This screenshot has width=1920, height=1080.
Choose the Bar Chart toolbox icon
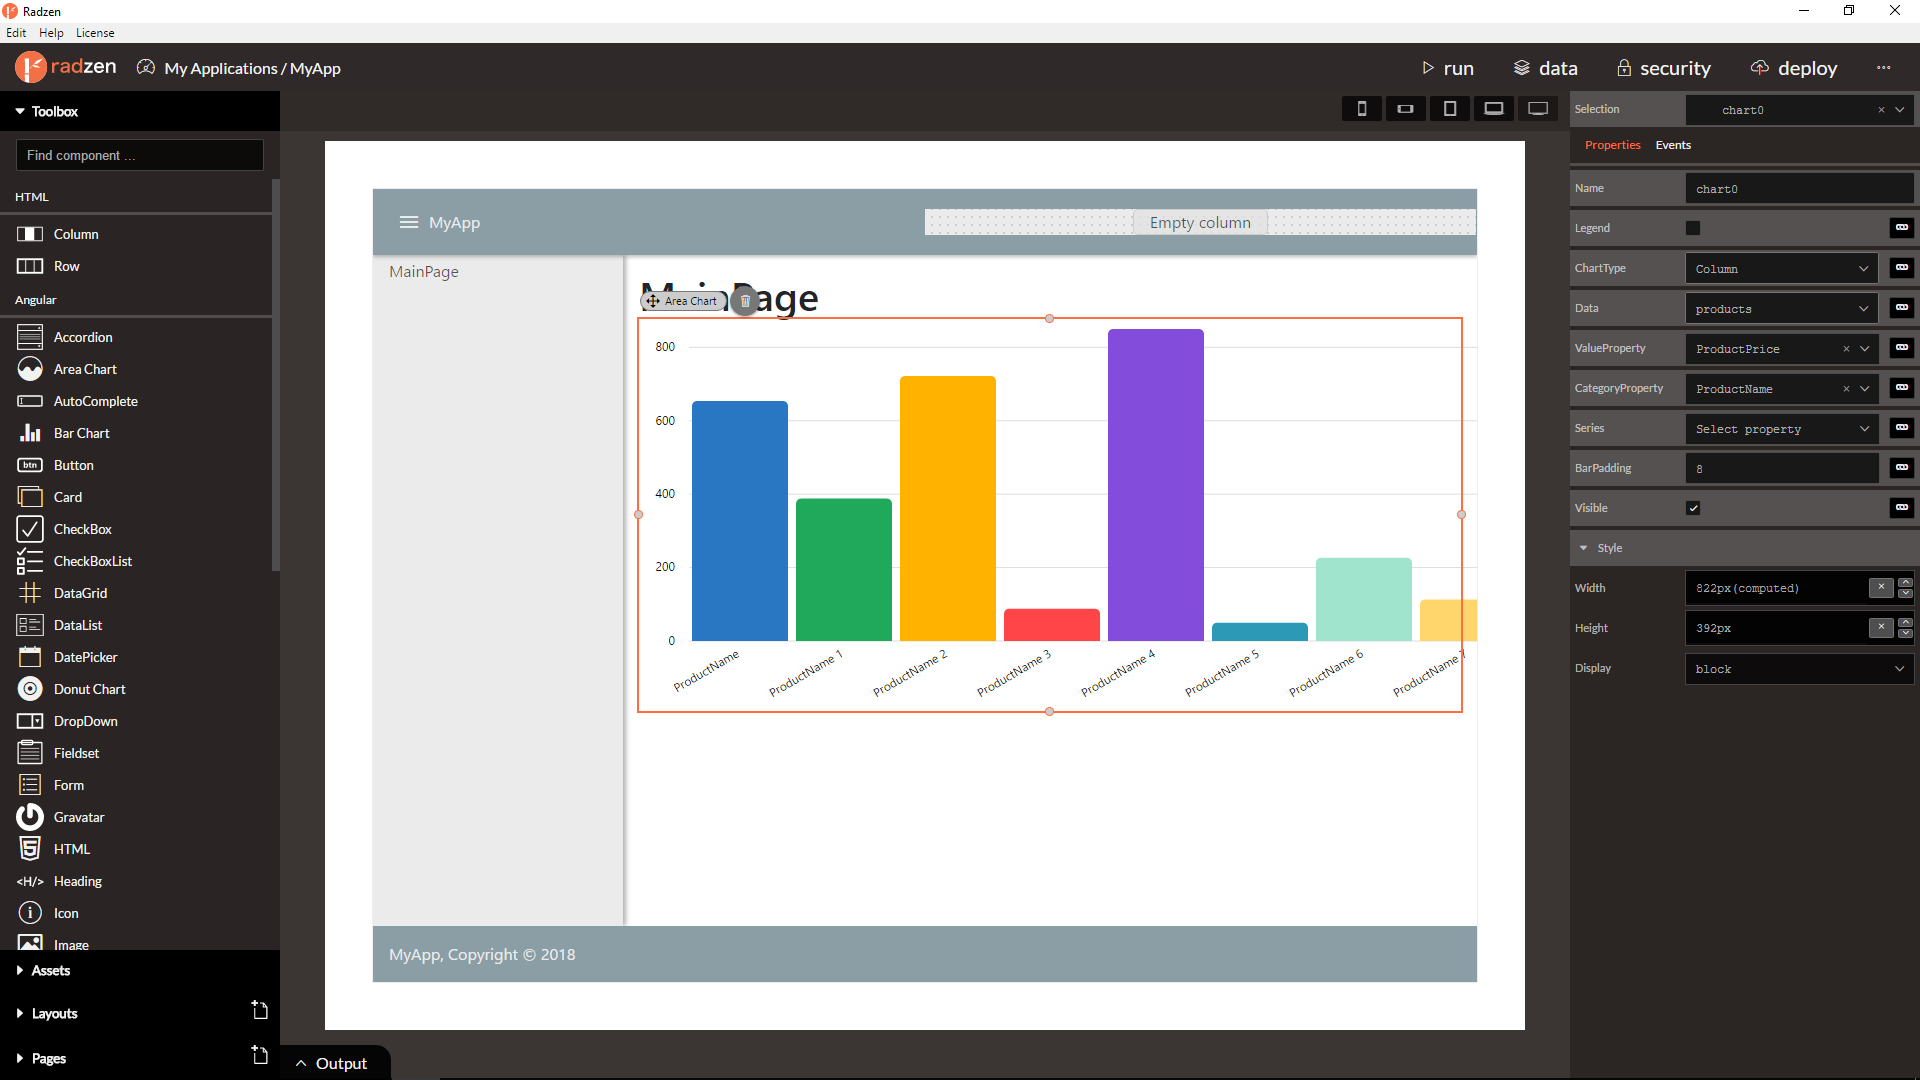tap(30, 433)
